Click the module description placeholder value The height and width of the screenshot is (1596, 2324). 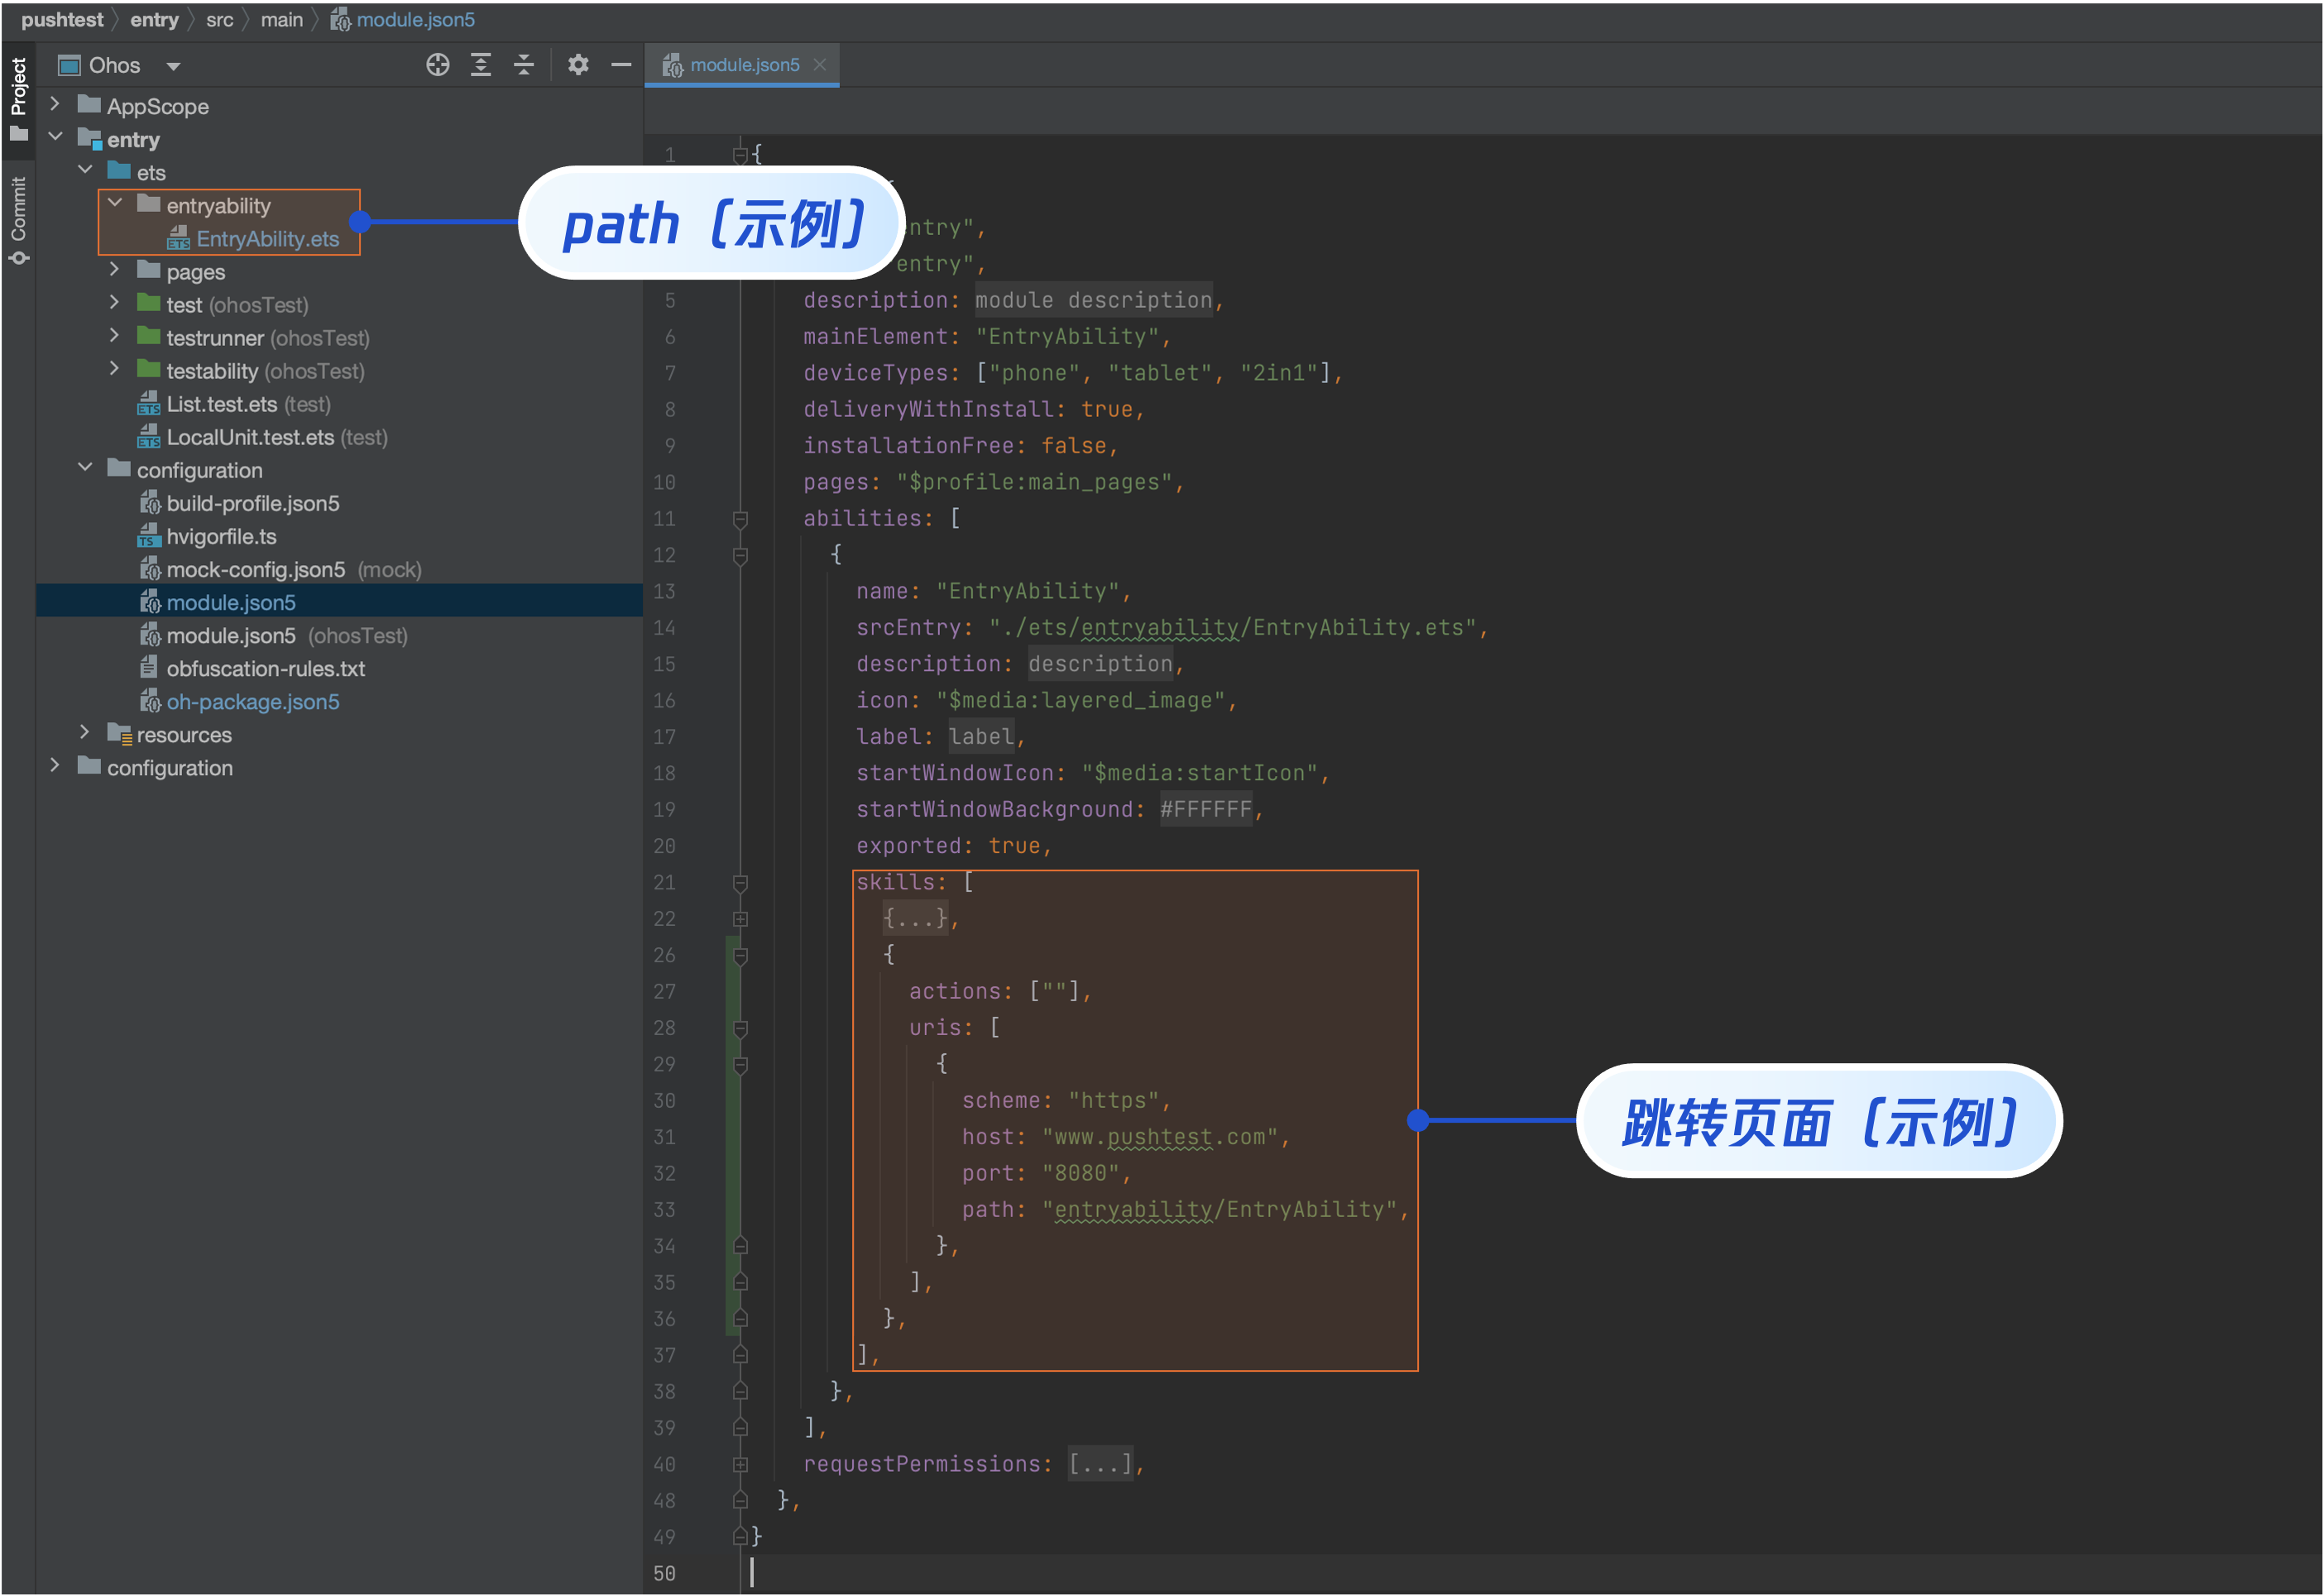coord(1093,300)
